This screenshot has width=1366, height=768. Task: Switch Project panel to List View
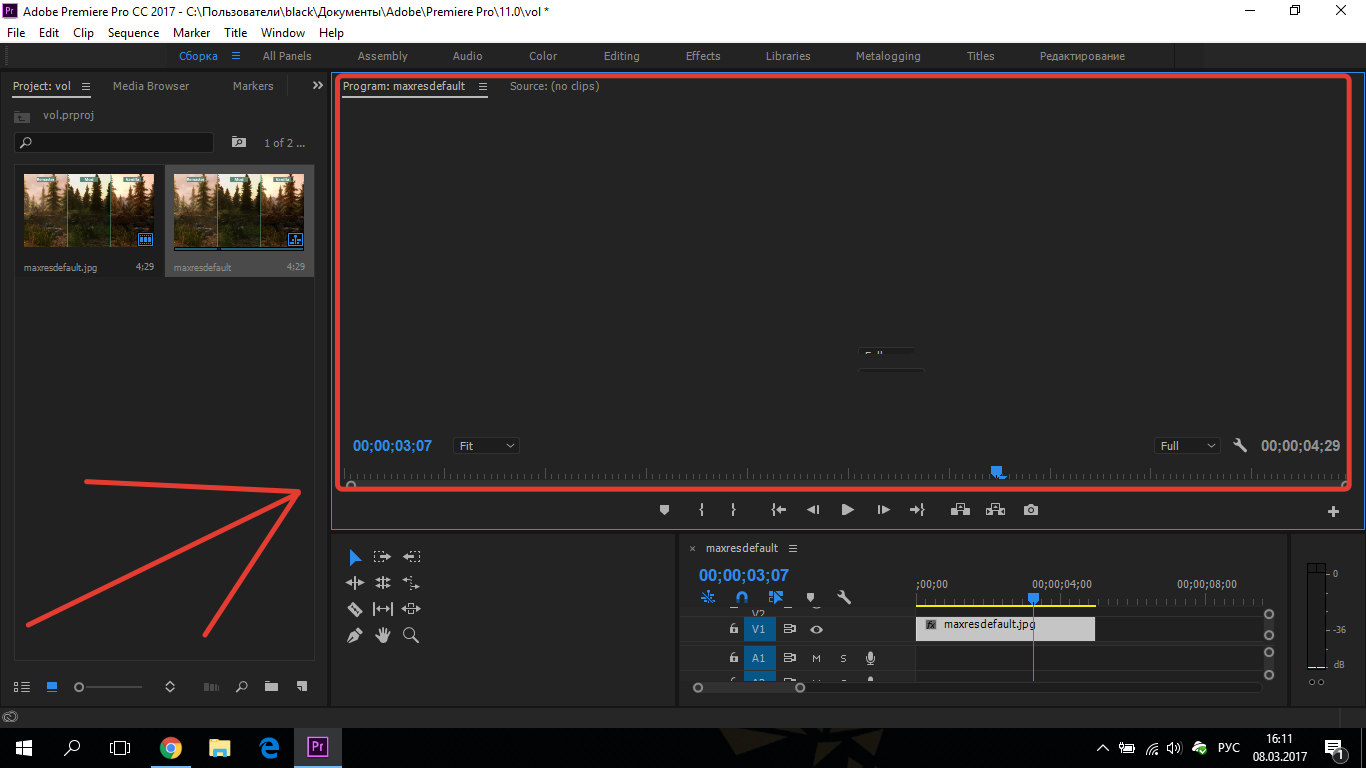tap(22, 687)
